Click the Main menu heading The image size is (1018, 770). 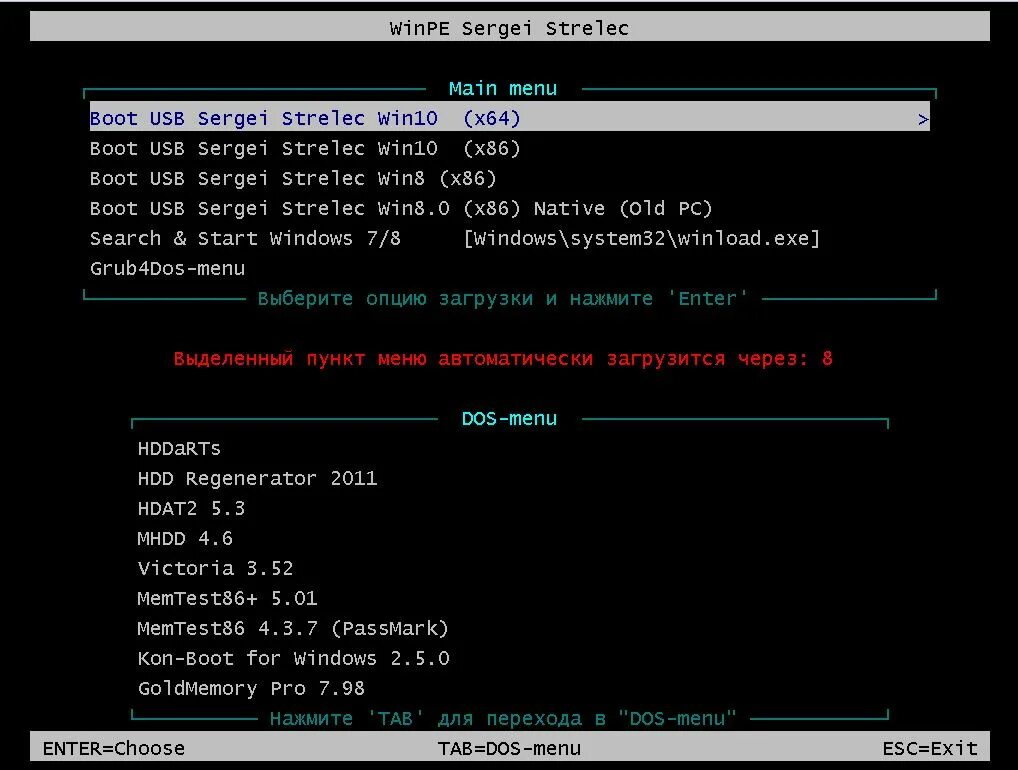coord(503,88)
